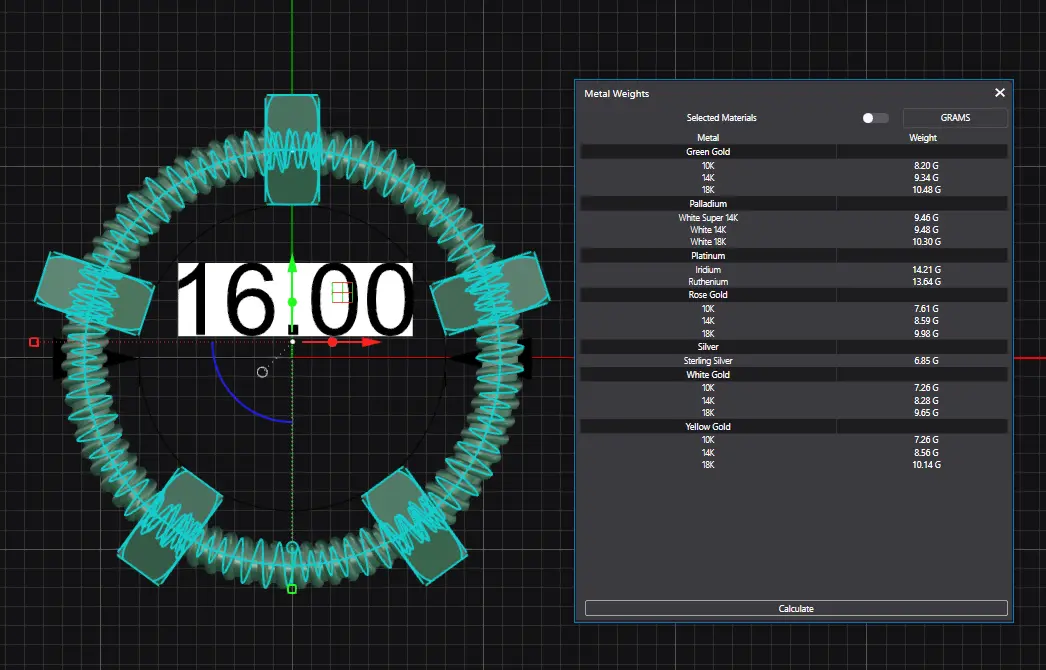Click the Metal column header
This screenshot has height=670, width=1046.
(x=708, y=138)
